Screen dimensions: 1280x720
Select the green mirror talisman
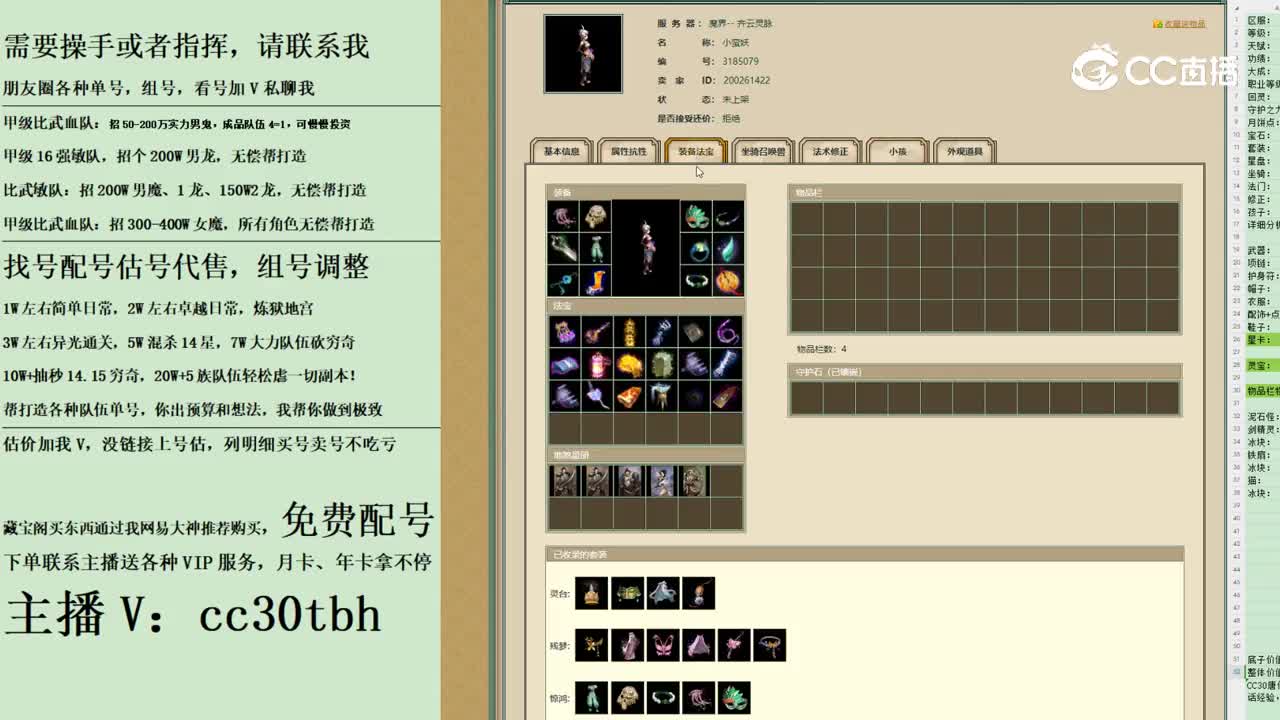(661, 364)
